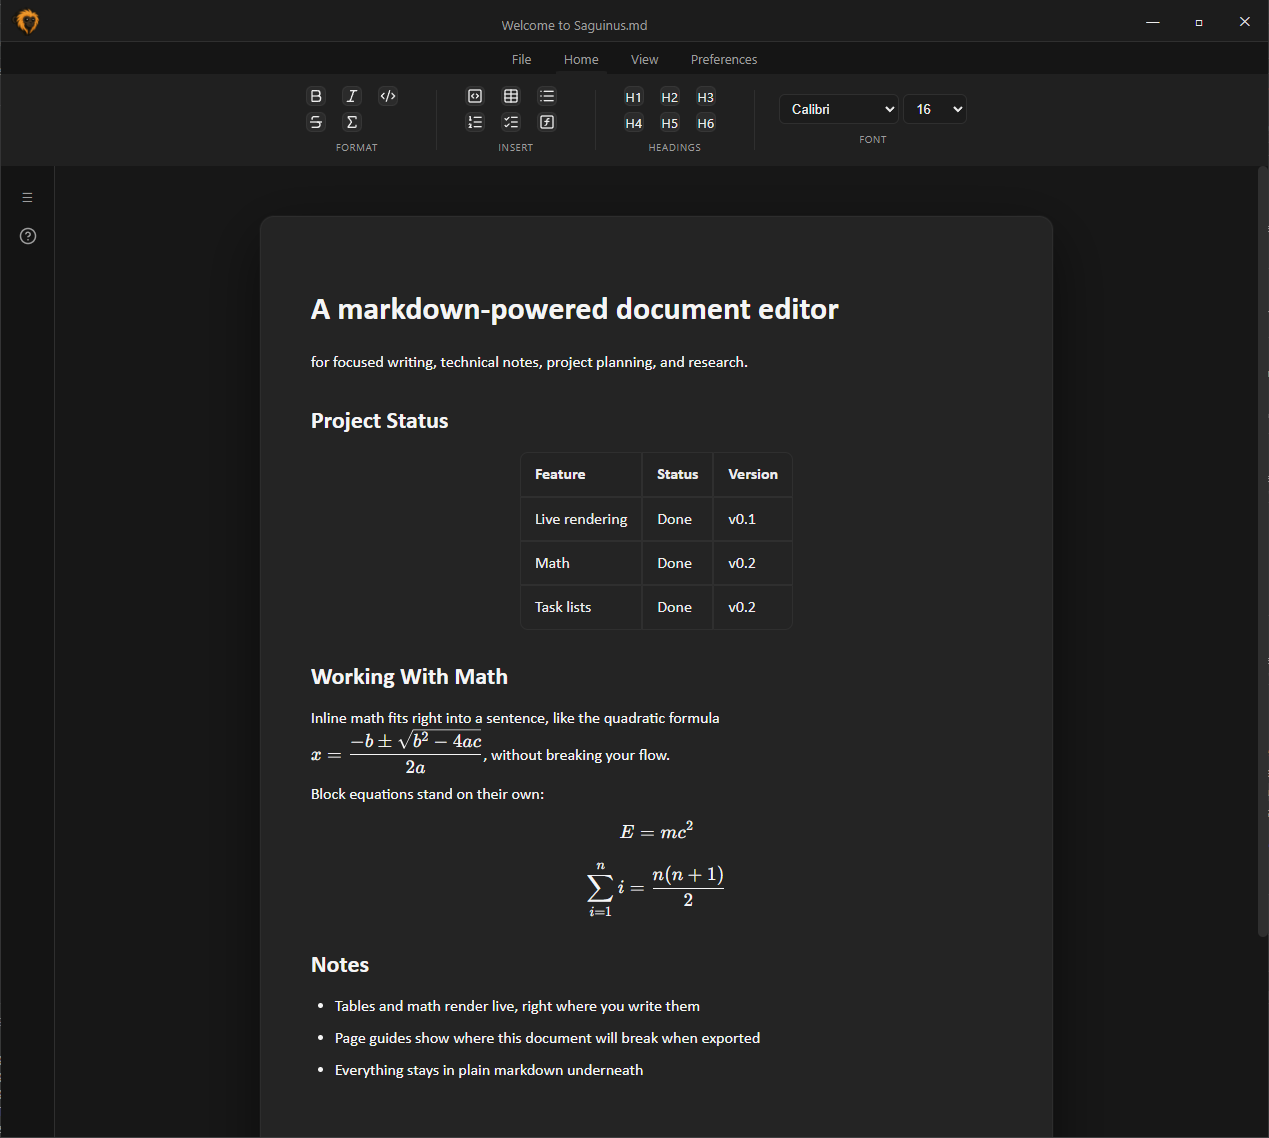The image size is (1269, 1138).
Task: Click 'v0.2' in the Task lists row
Action: [x=753, y=607]
